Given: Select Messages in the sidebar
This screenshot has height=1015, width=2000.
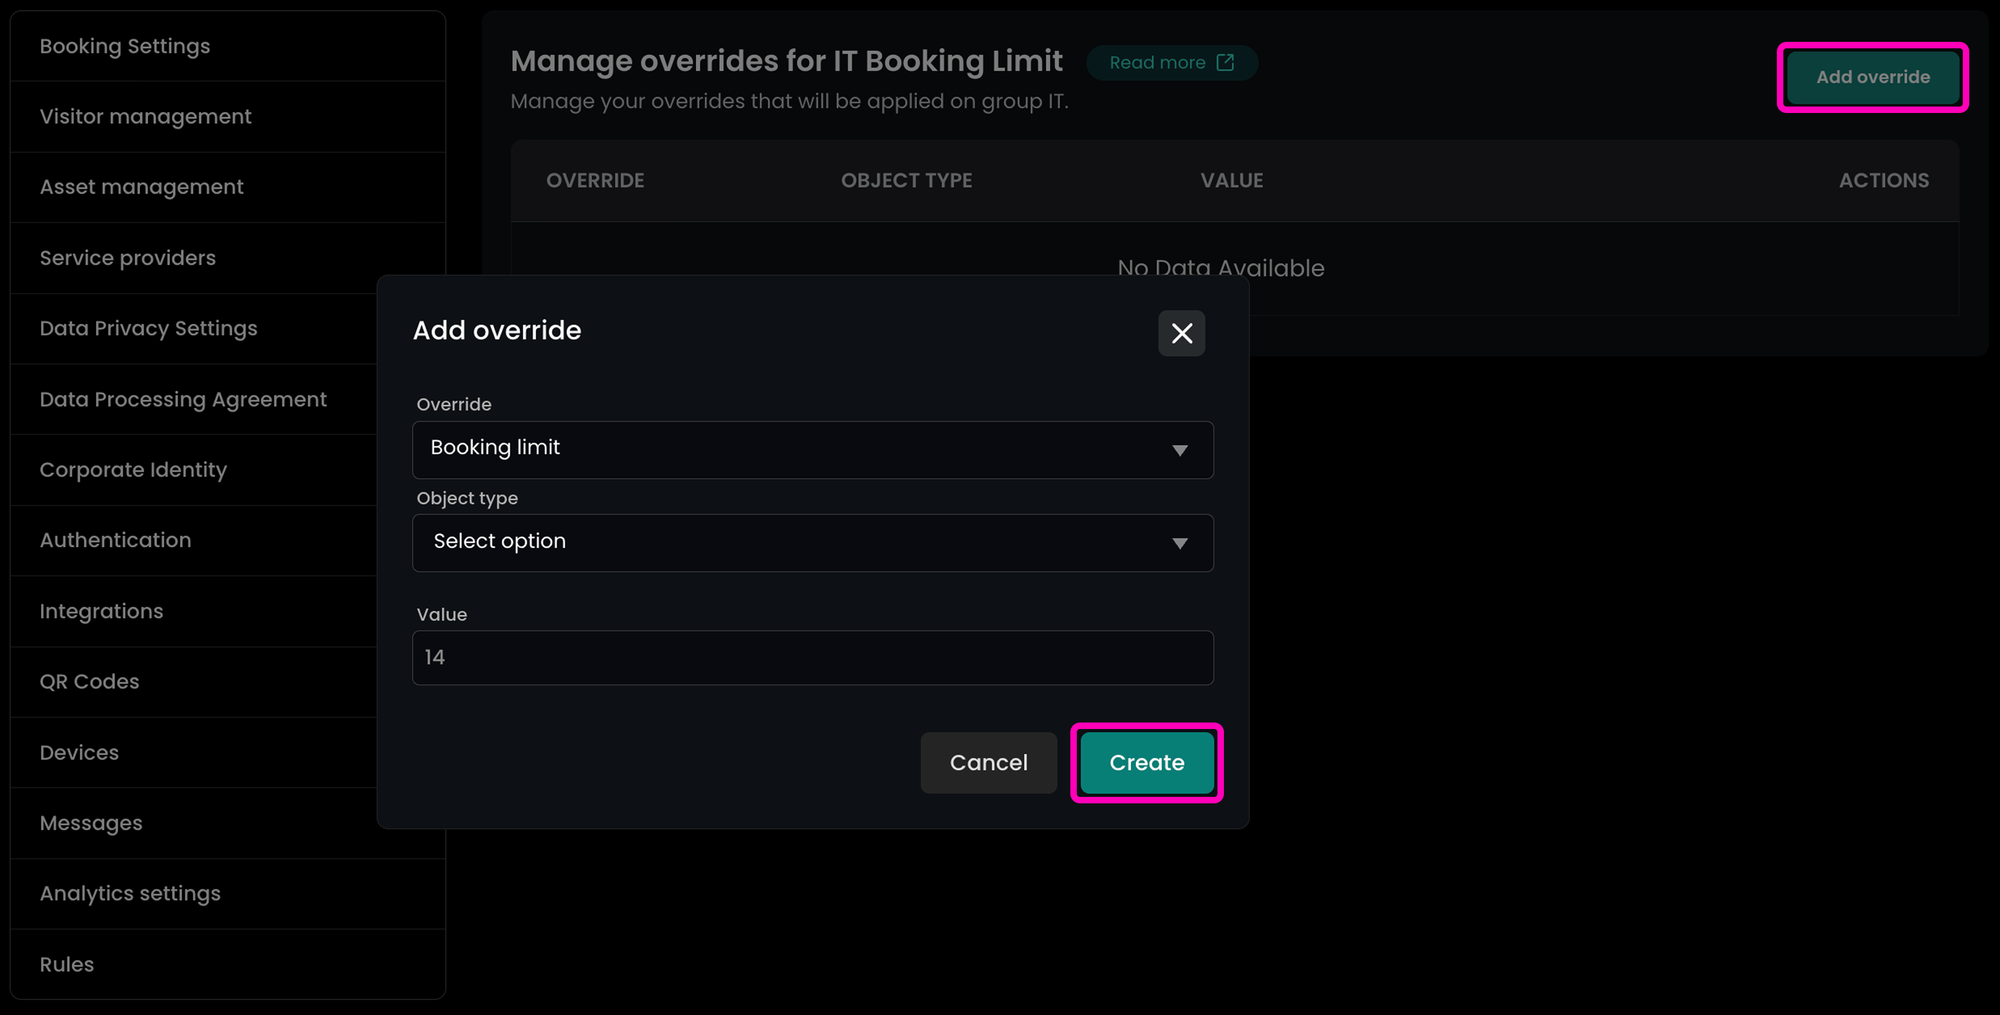Looking at the screenshot, I should [x=91, y=823].
